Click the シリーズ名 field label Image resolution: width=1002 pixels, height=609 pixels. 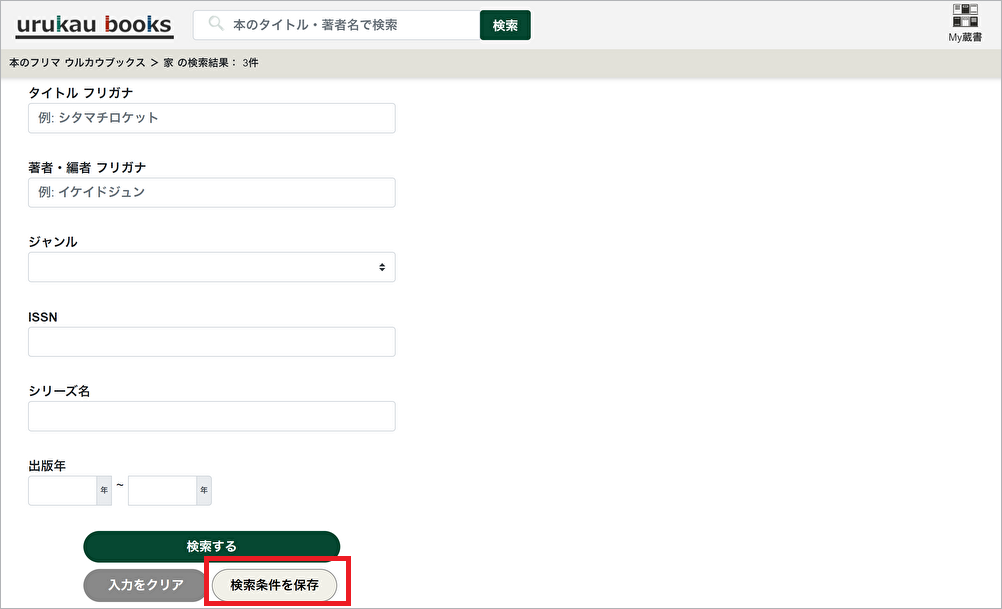(59, 391)
